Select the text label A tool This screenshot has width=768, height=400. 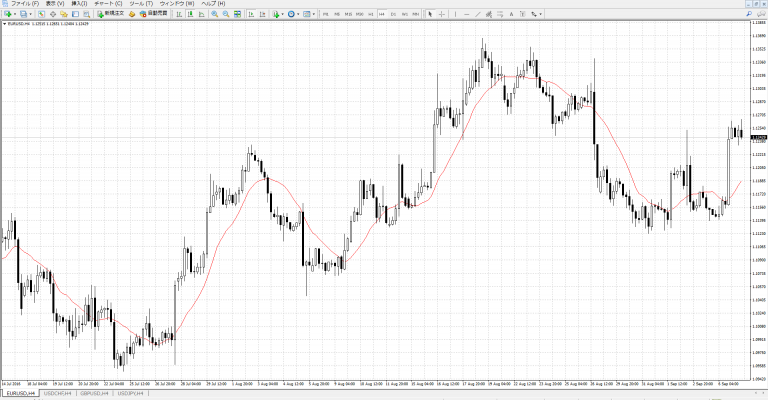pos(511,14)
